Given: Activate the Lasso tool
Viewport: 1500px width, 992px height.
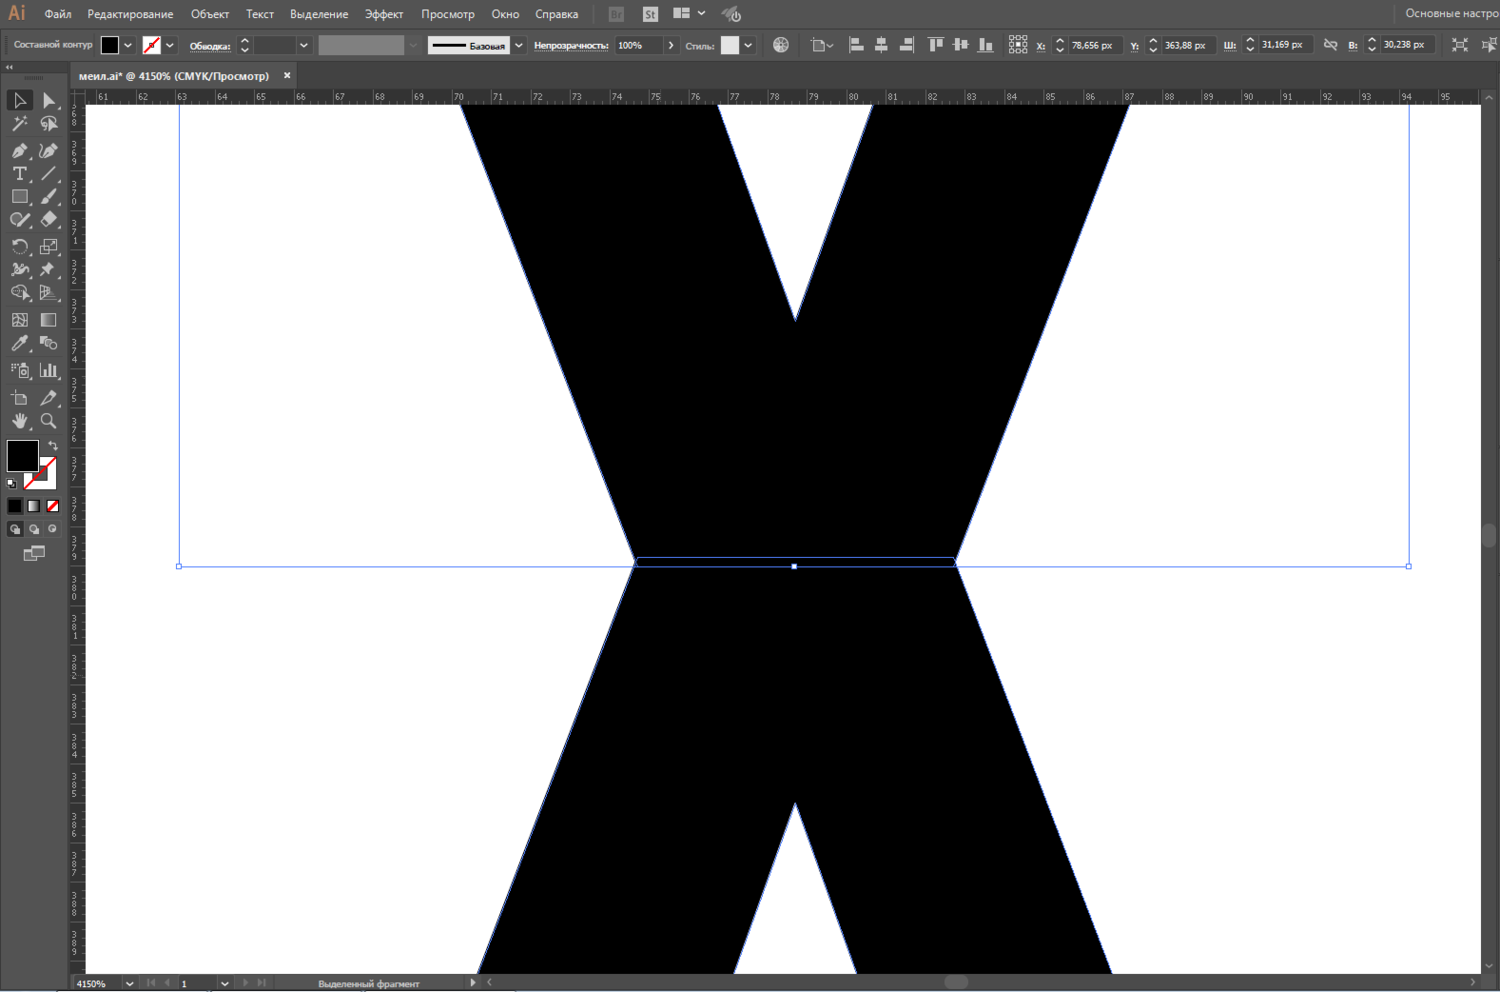Looking at the screenshot, I should (x=48, y=124).
